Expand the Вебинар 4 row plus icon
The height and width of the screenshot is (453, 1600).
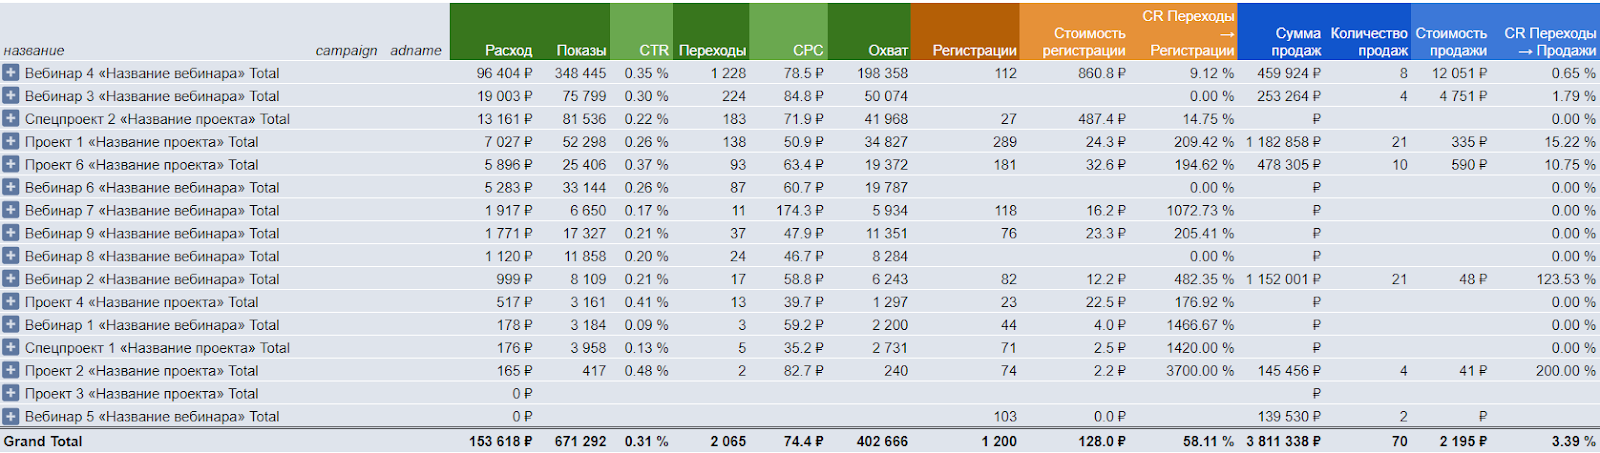coord(11,73)
